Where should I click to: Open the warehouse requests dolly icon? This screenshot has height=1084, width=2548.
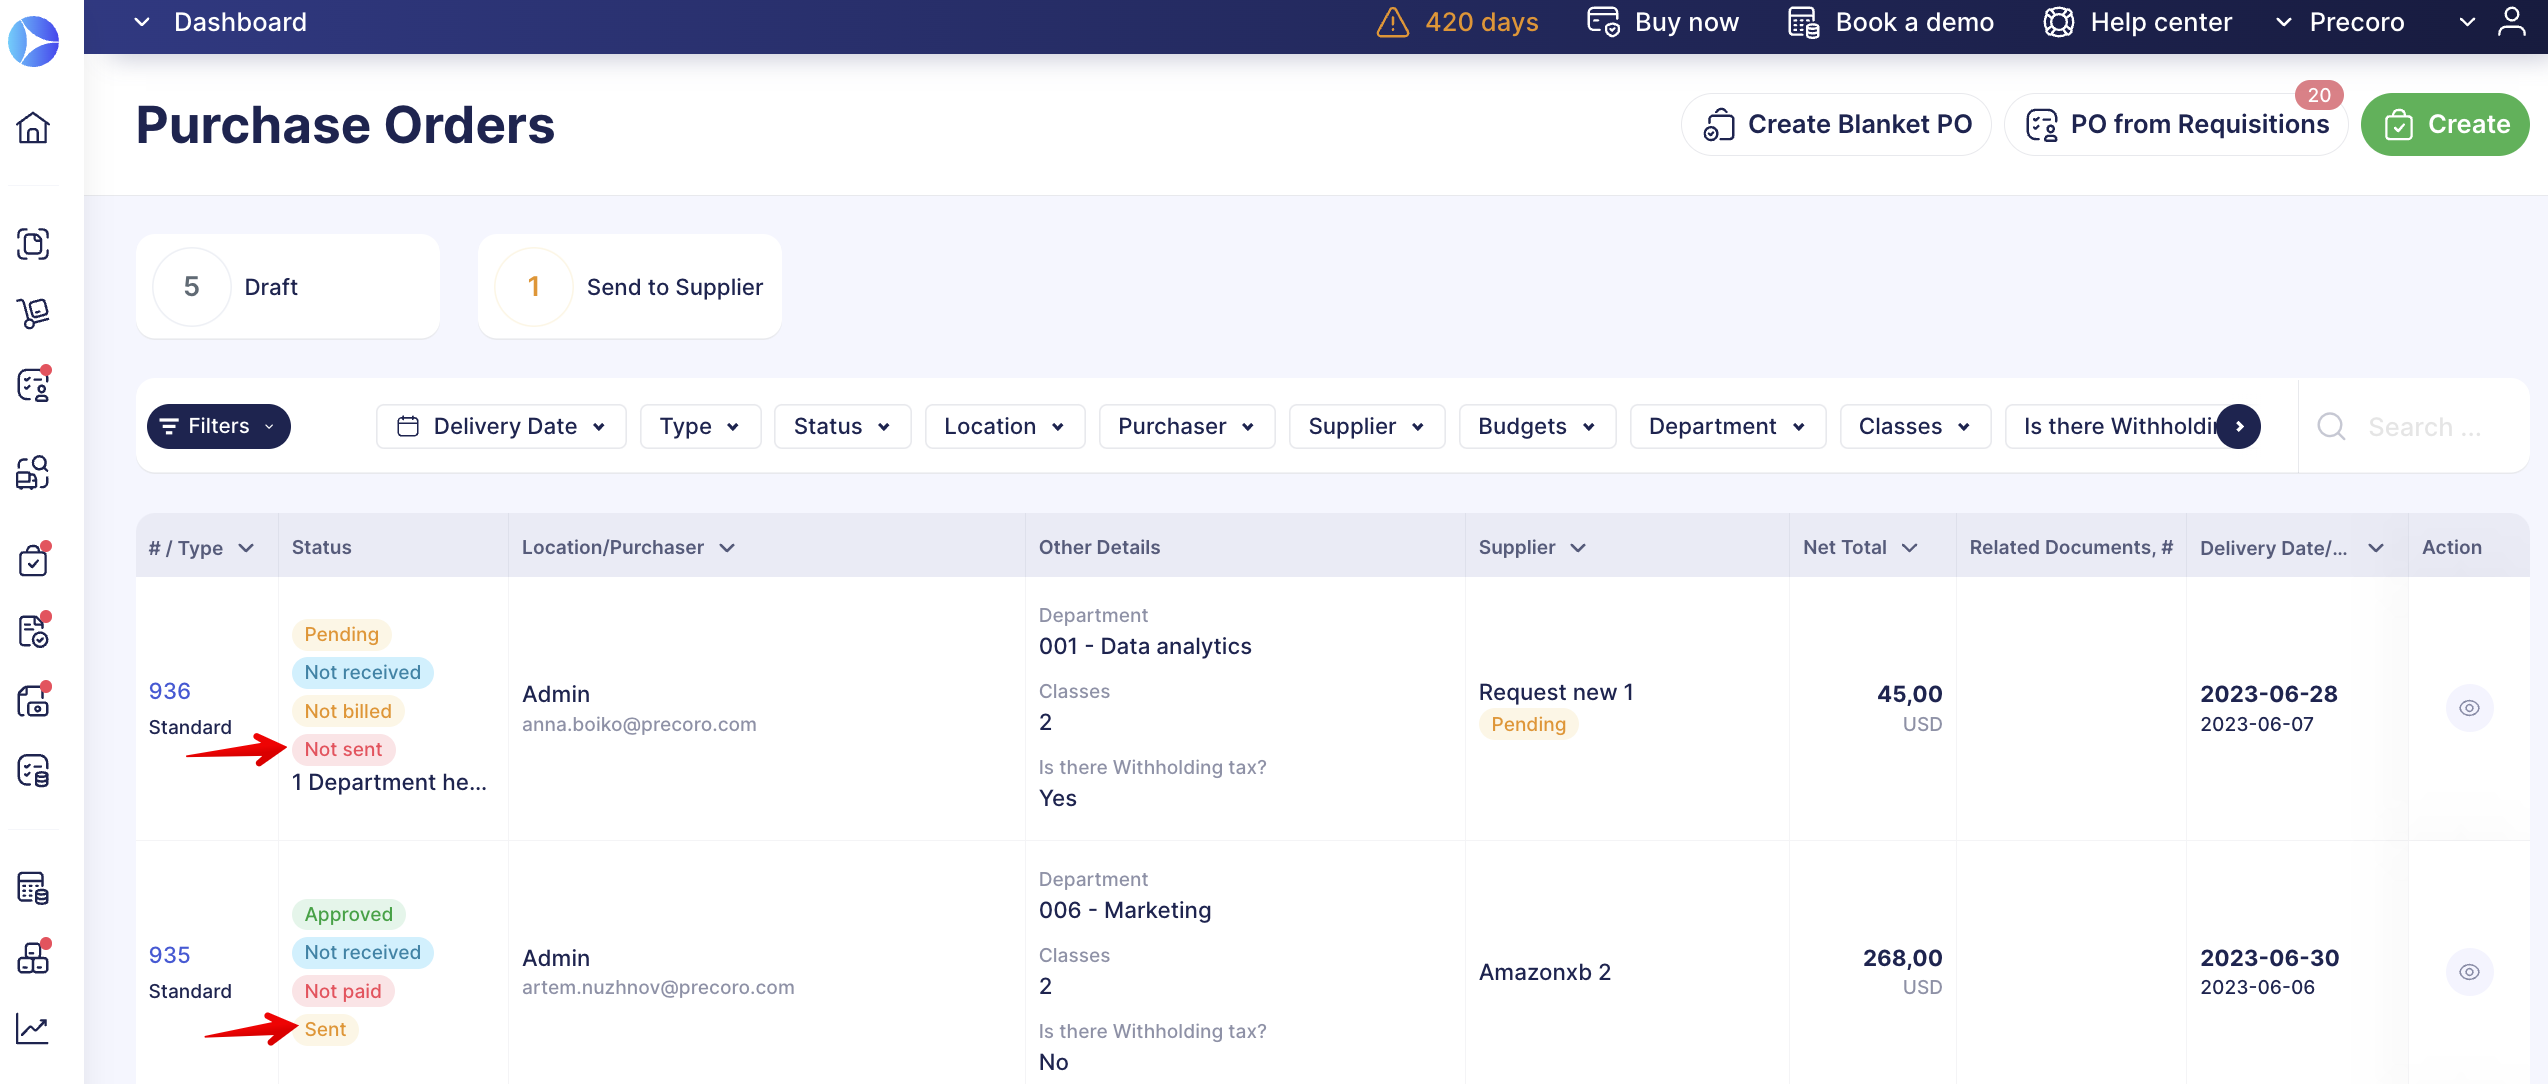tap(33, 313)
